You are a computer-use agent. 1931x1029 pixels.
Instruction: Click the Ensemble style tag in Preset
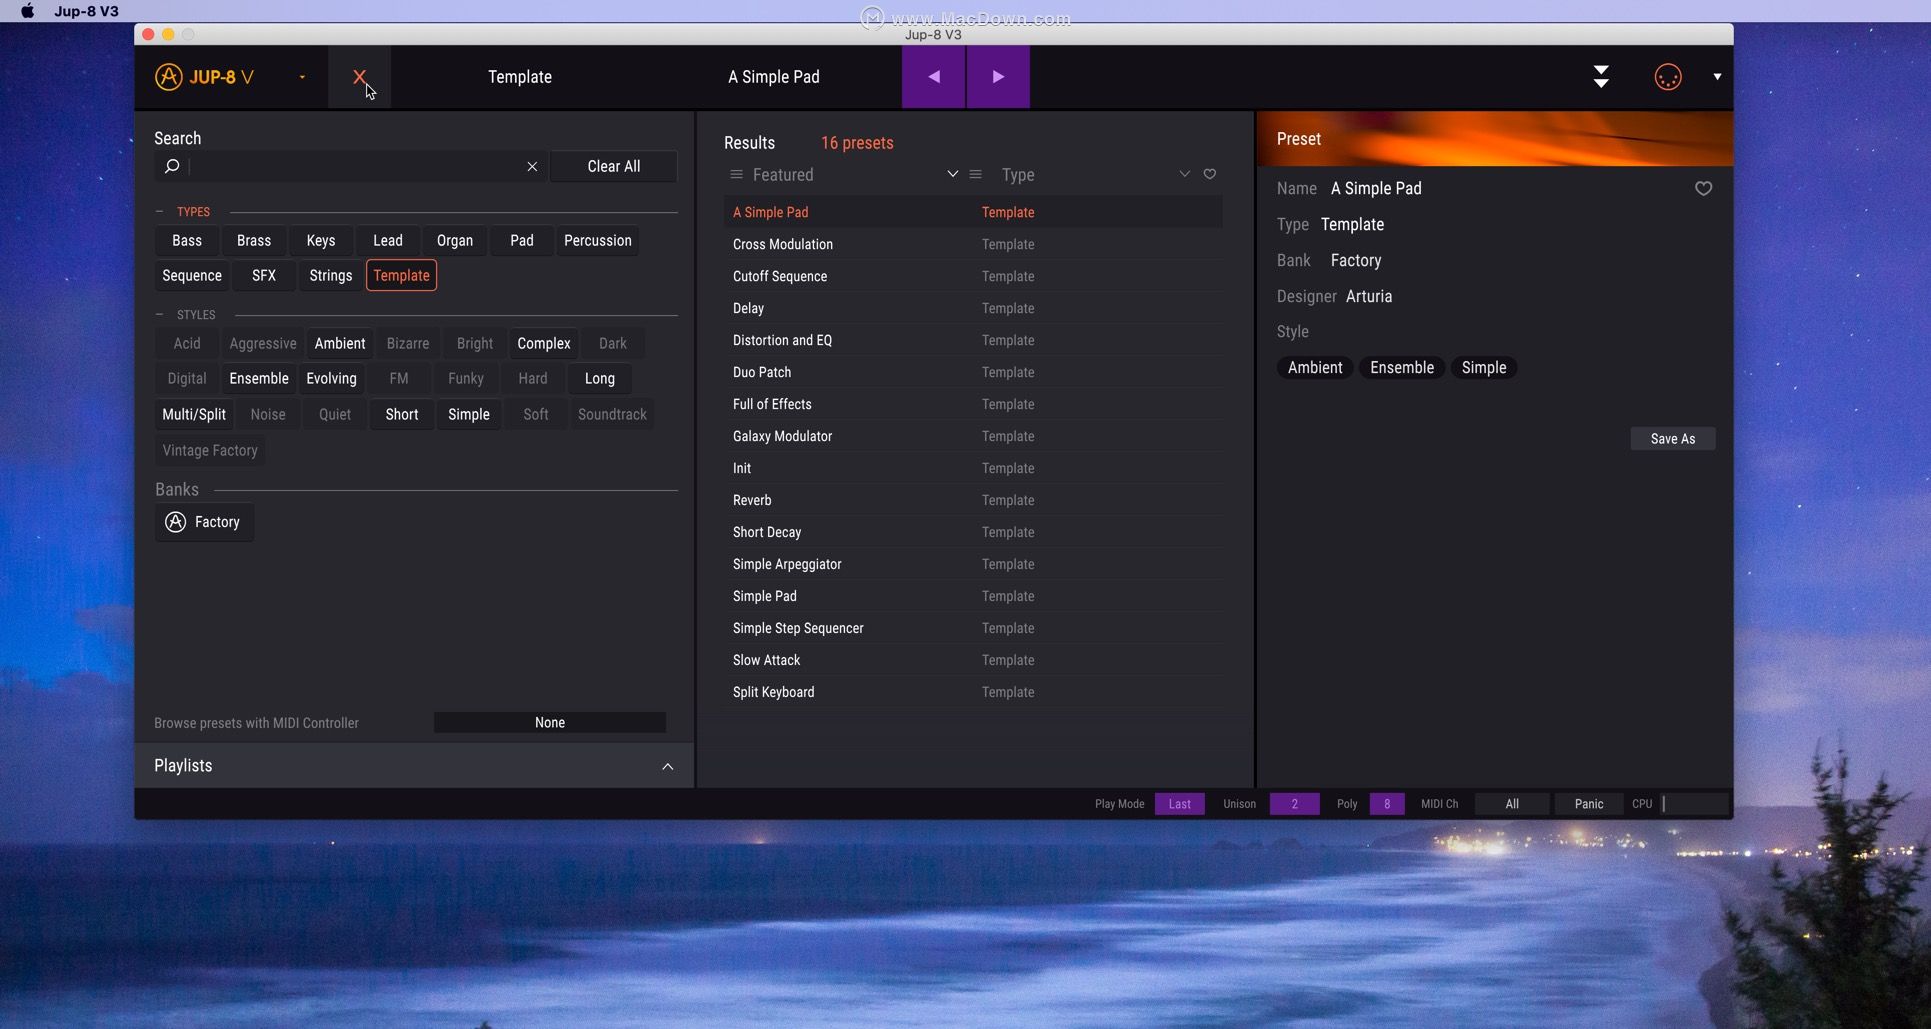pyautogui.click(x=1402, y=368)
